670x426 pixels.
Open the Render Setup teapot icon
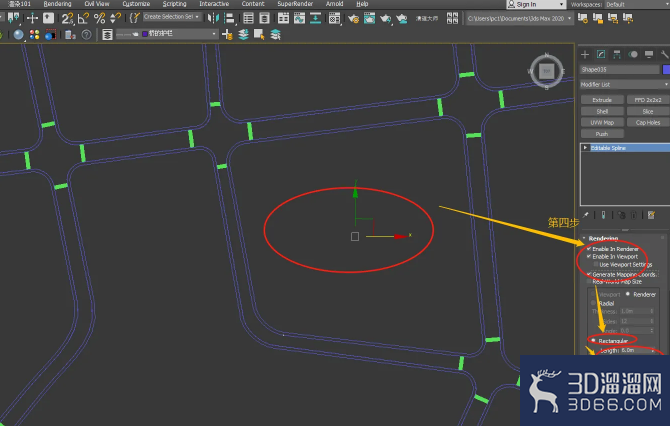(x=353, y=18)
